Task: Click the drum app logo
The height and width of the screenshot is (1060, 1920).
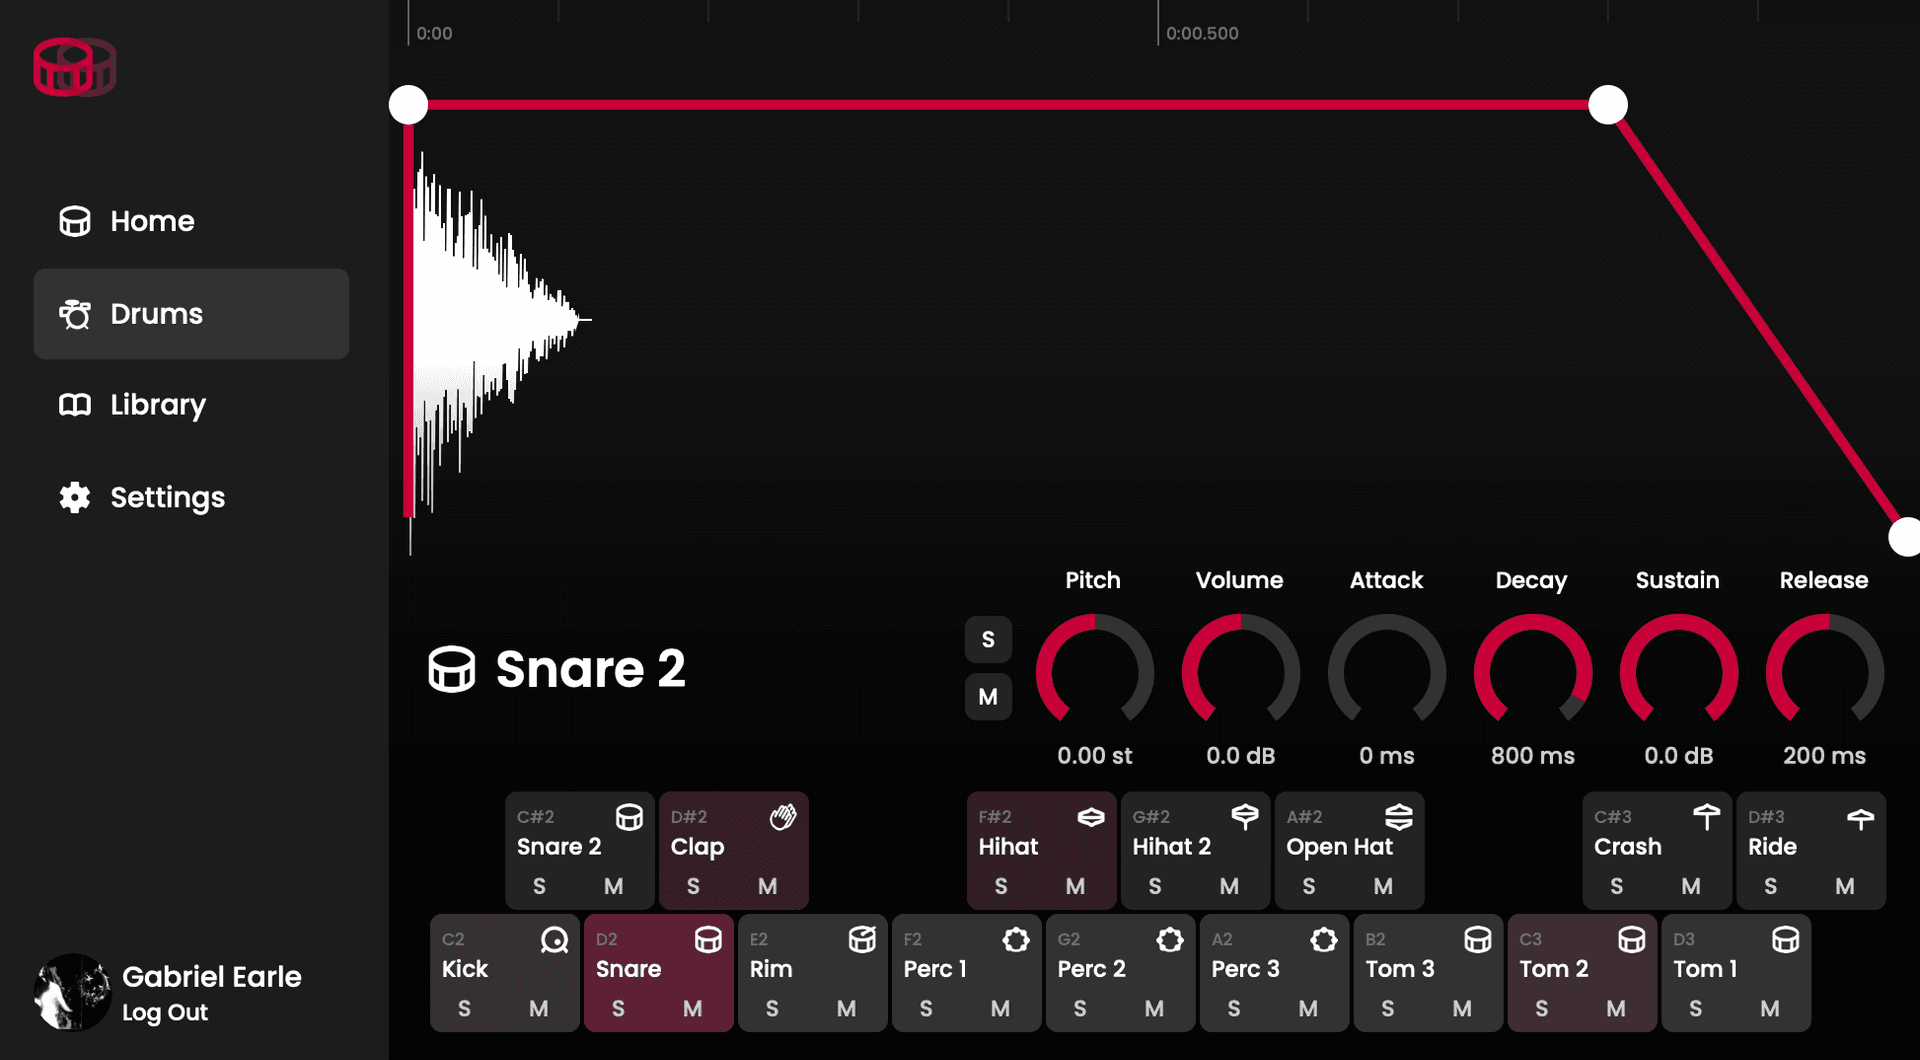Action: 75,68
